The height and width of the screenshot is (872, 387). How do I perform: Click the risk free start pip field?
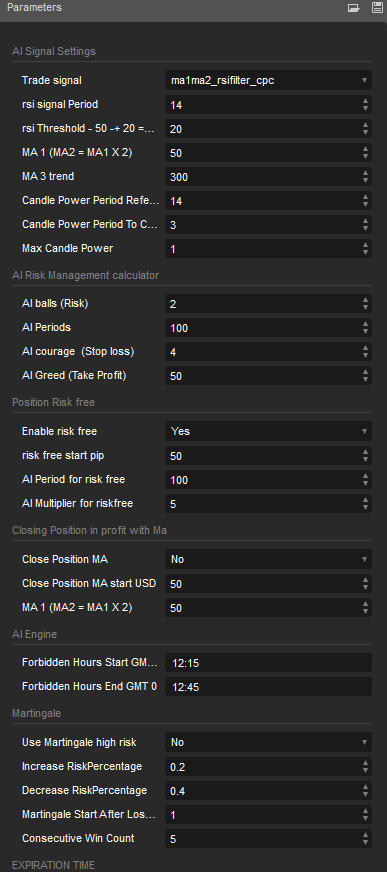pos(262,456)
